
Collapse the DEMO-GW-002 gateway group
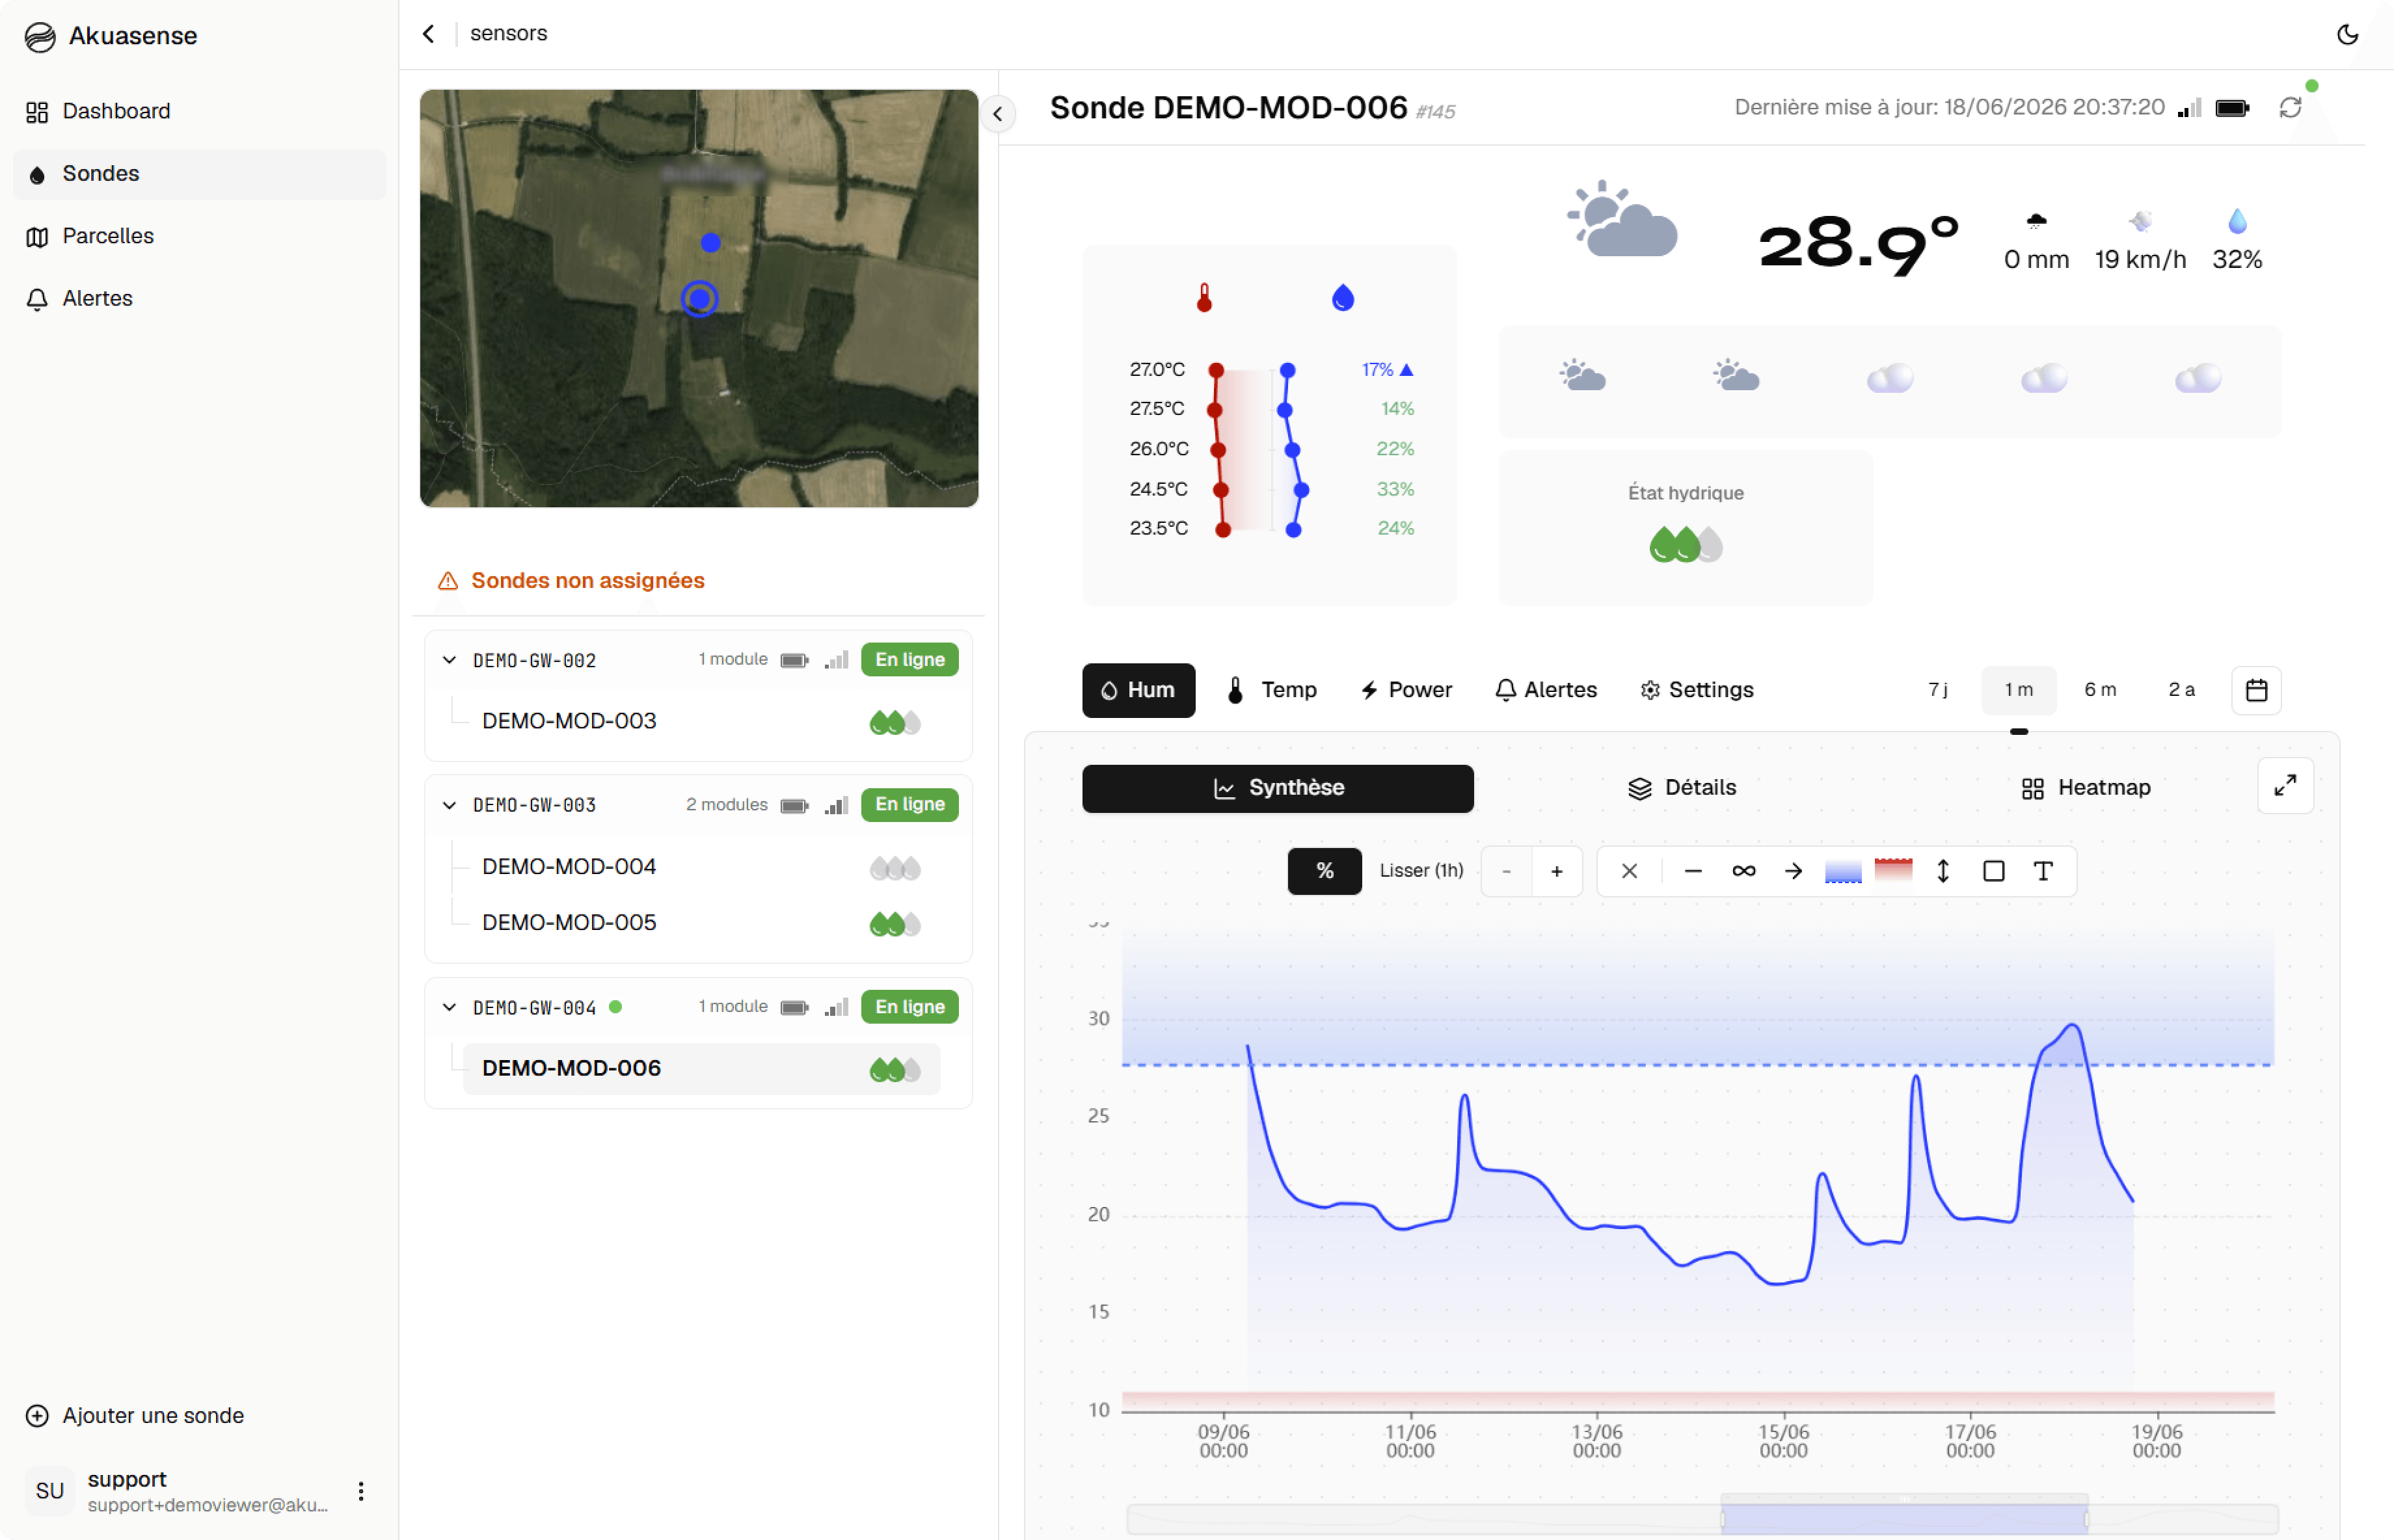[x=449, y=660]
